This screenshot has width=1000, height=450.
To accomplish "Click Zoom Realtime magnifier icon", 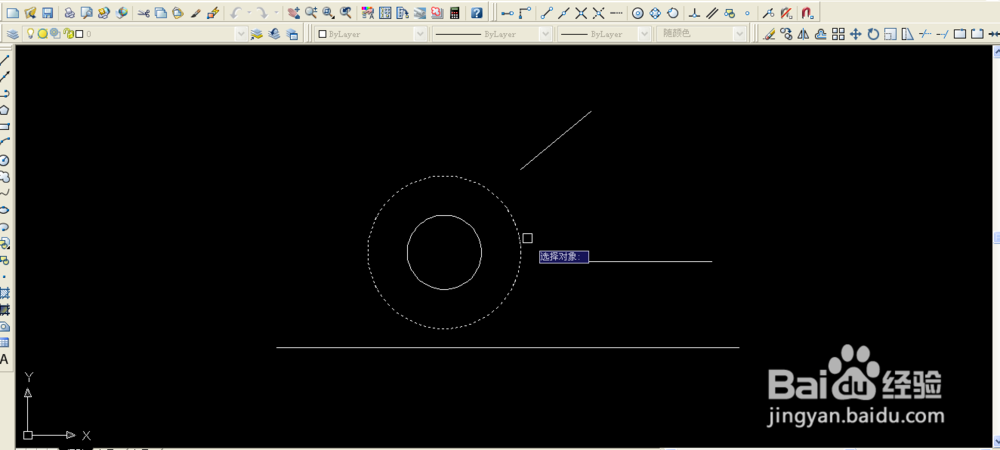I will pyautogui.click(x=311, y=13).
